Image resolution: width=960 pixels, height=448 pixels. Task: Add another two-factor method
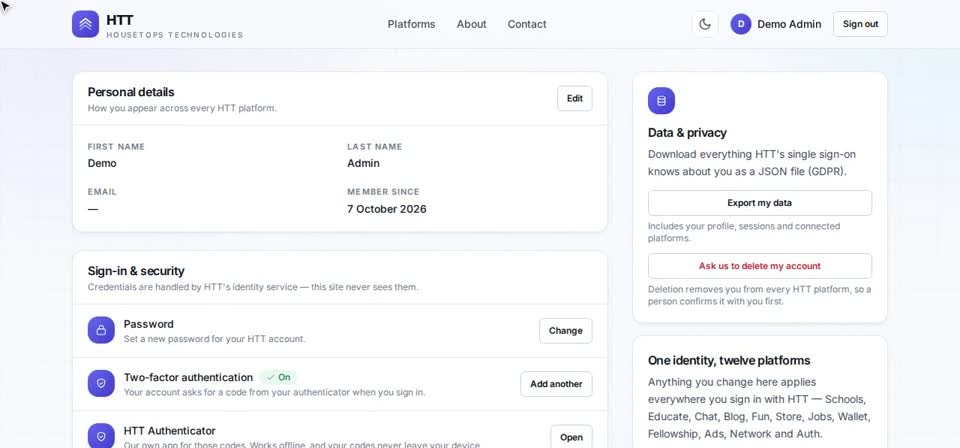pyautogui.click(x=556, y=384)
